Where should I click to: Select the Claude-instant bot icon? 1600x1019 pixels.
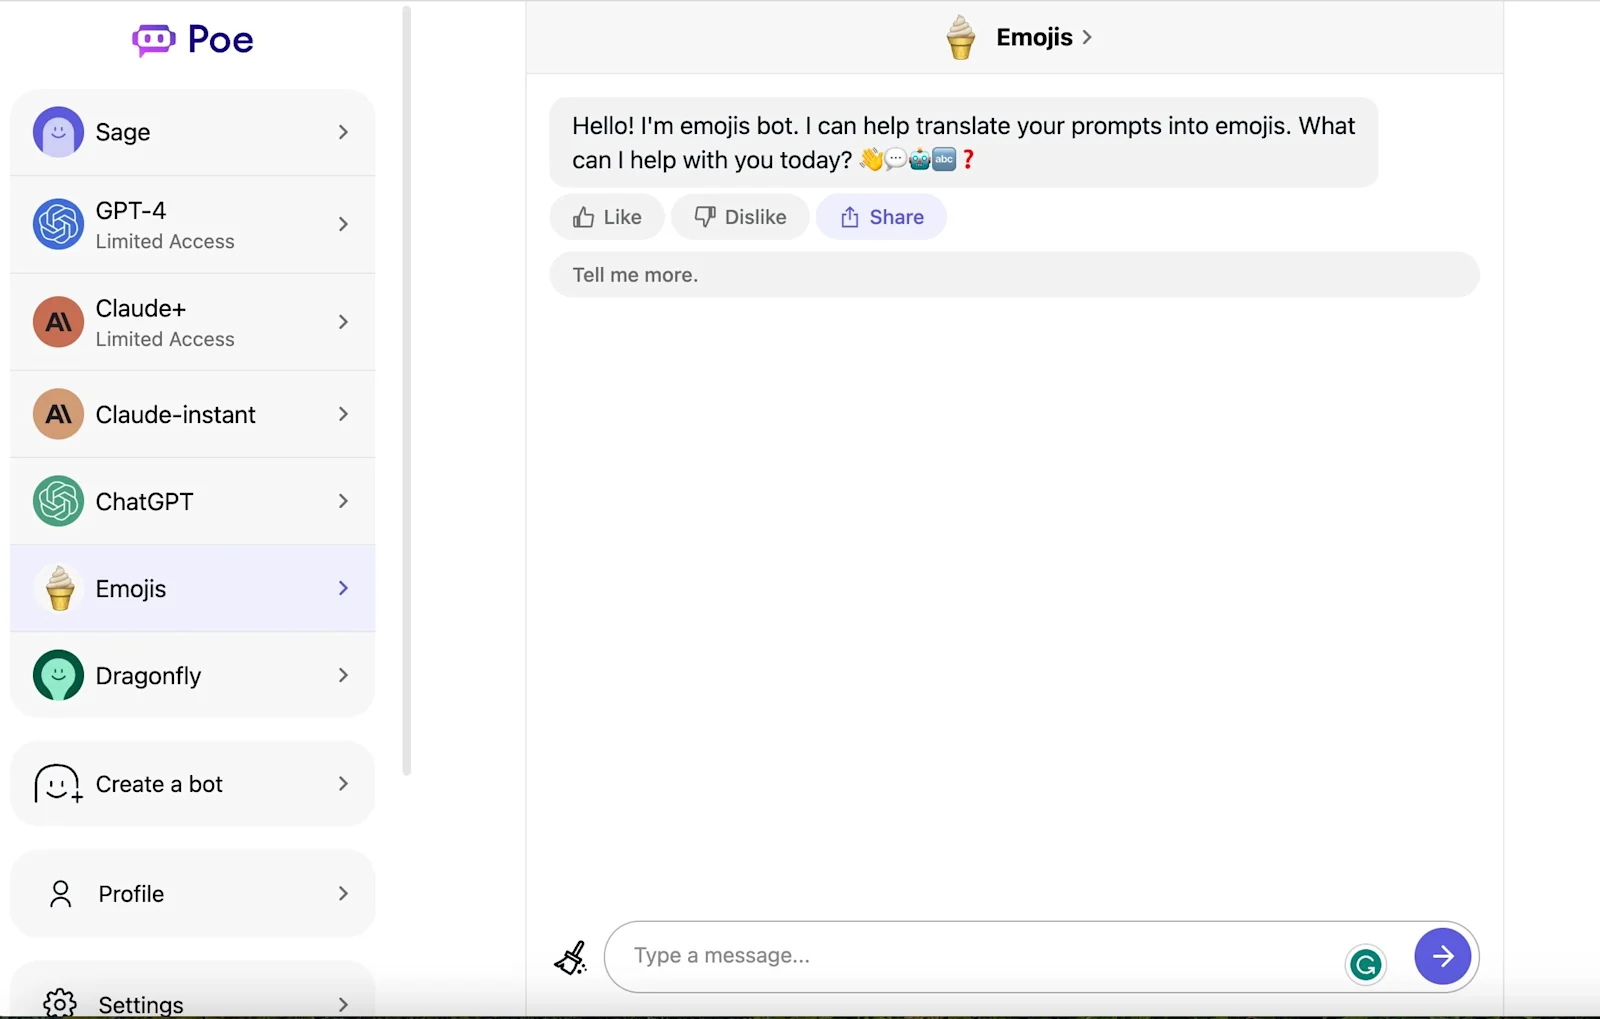point(58,414)
